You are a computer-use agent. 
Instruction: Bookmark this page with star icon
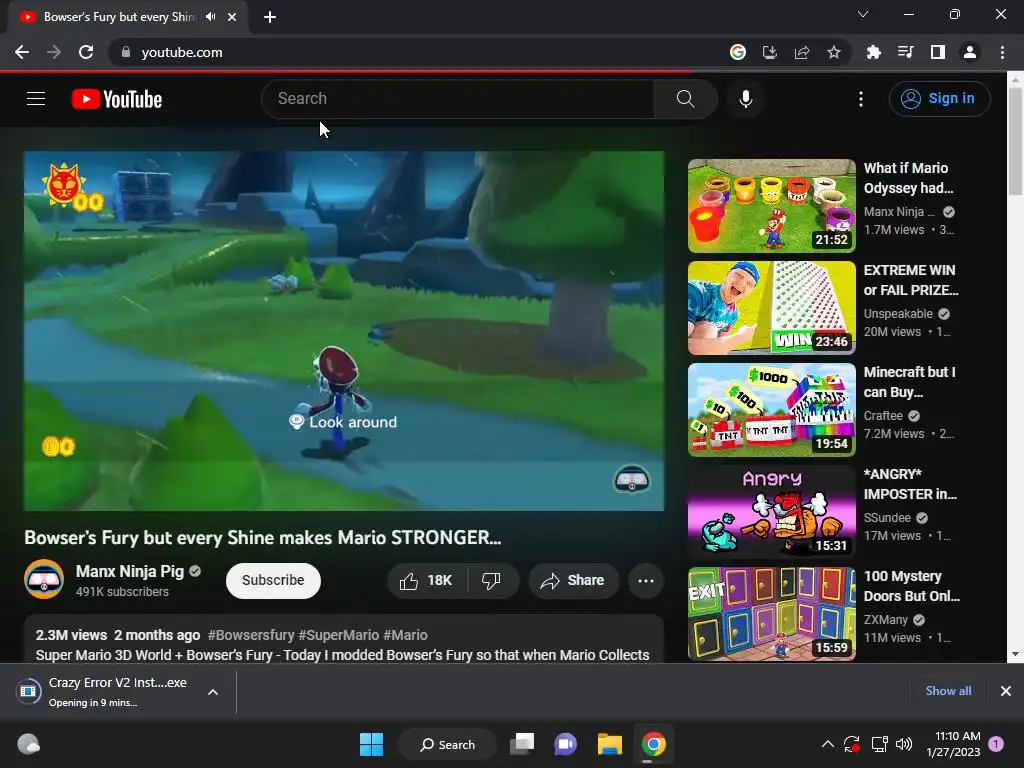click(x=834, y=52)
